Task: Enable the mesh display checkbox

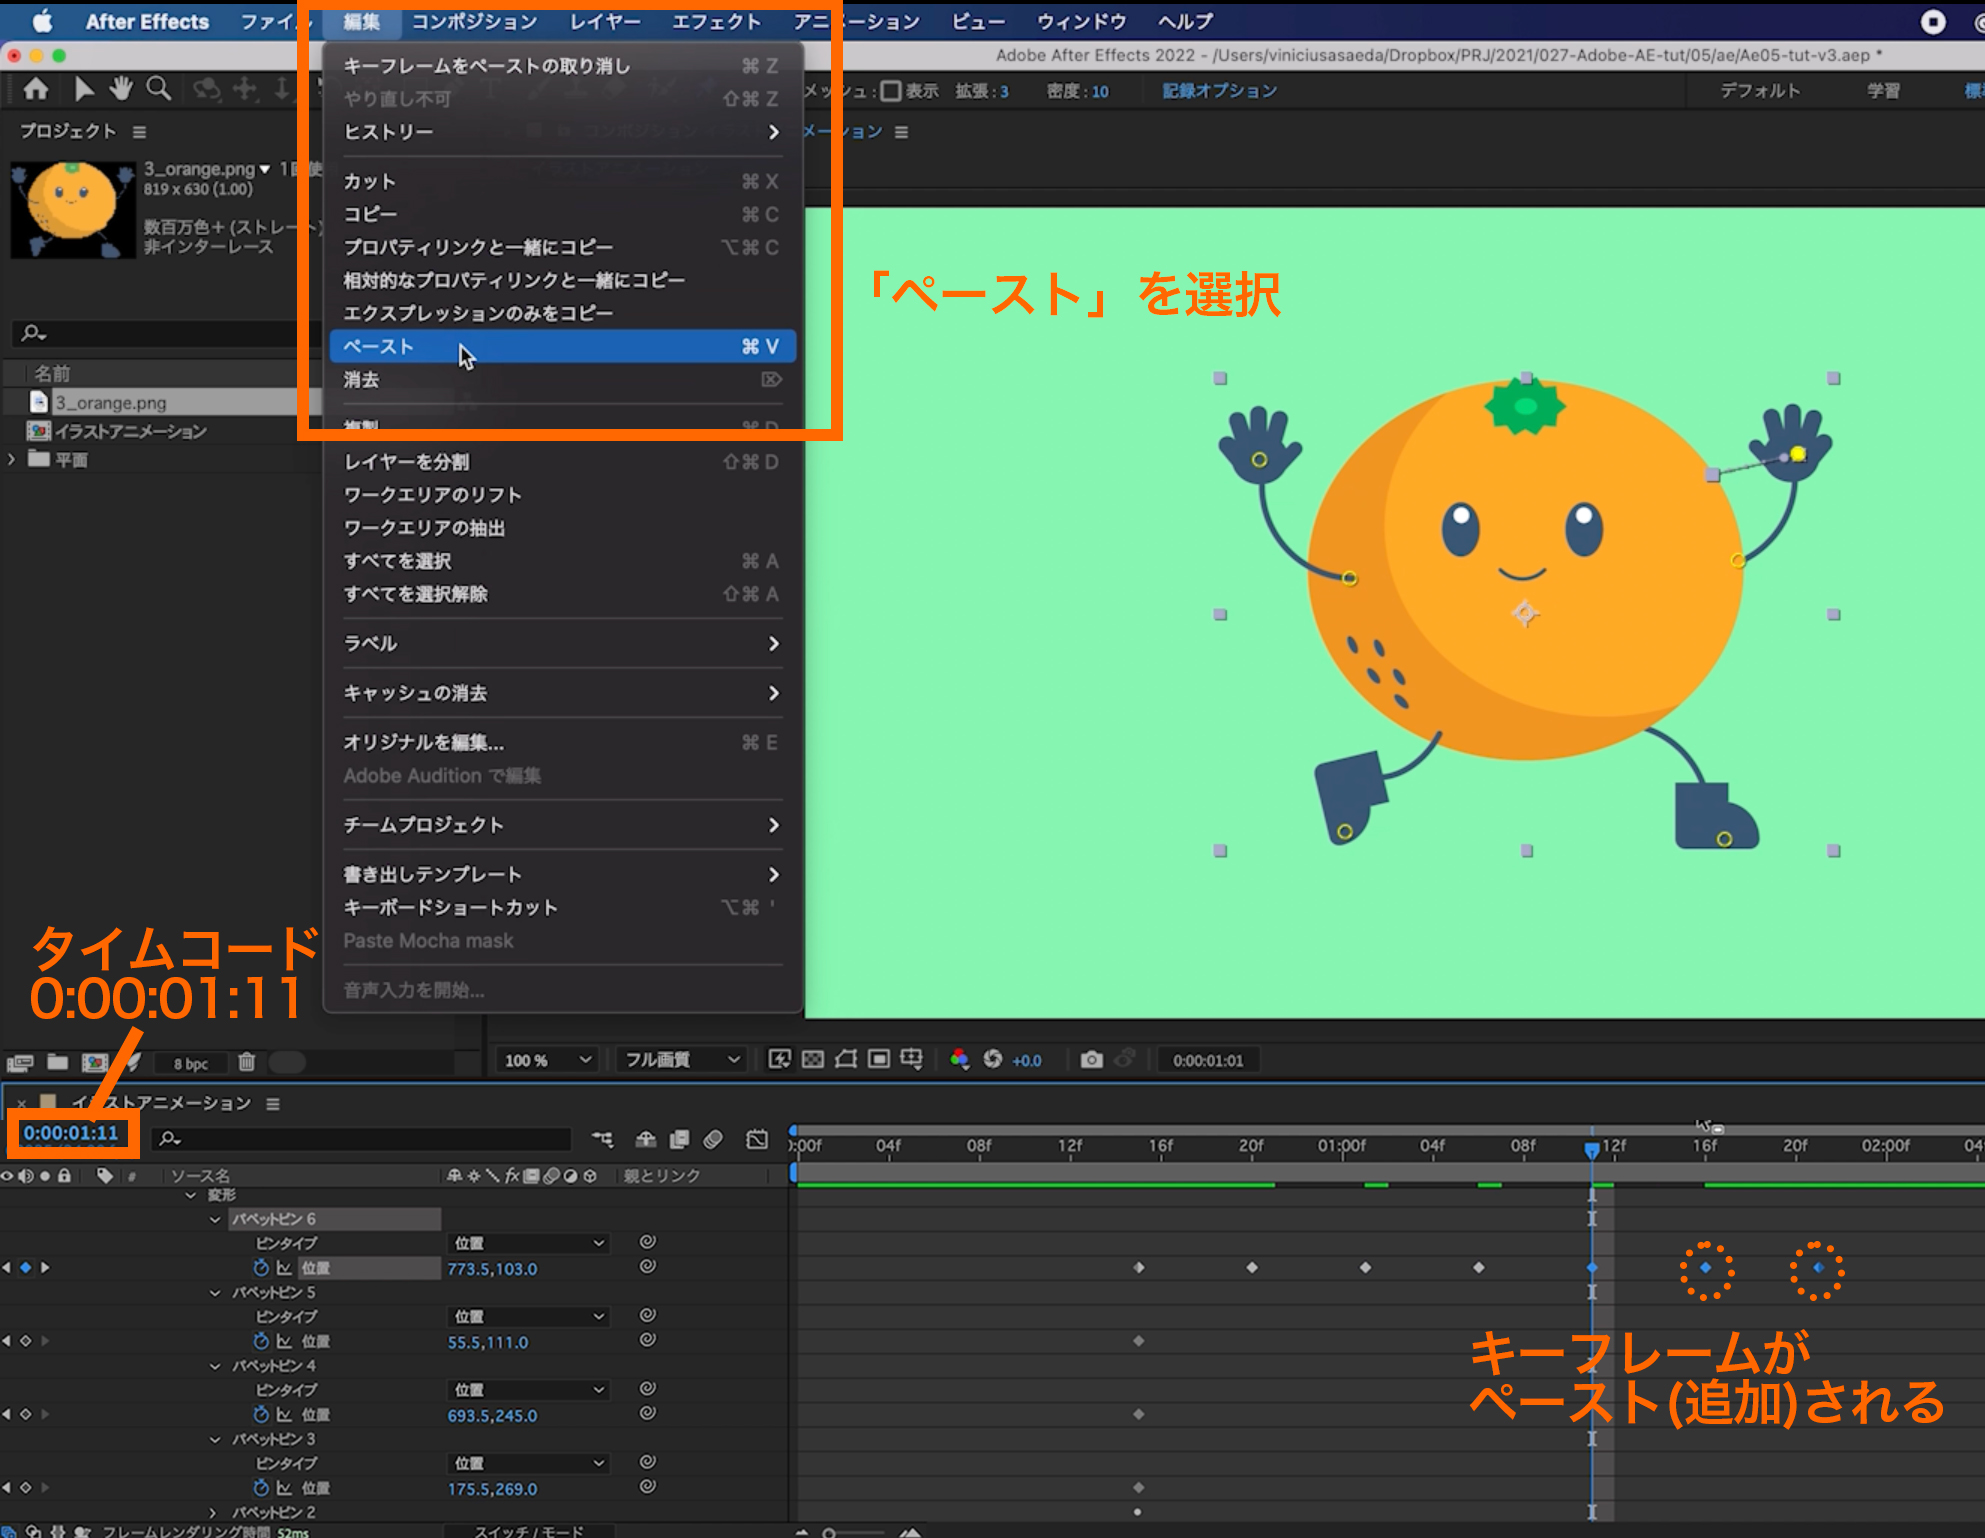Action: pyautogui.click(x=891, y=91)
